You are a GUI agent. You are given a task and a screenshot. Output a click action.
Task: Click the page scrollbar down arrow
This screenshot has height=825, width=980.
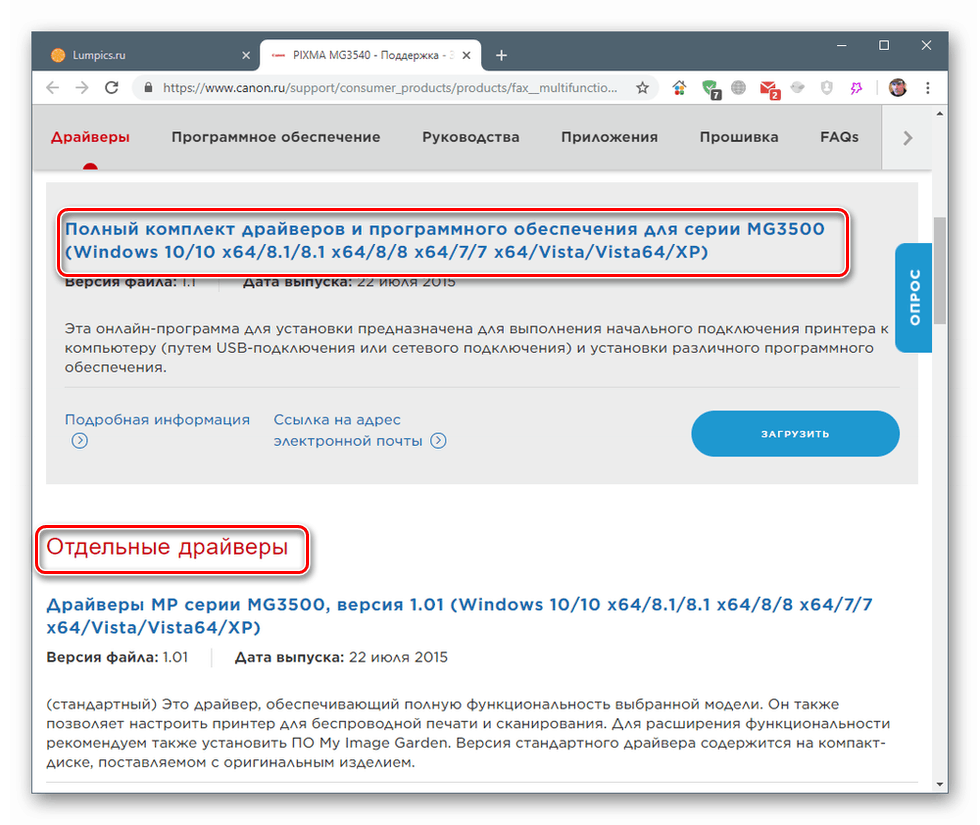pos(939,784)
